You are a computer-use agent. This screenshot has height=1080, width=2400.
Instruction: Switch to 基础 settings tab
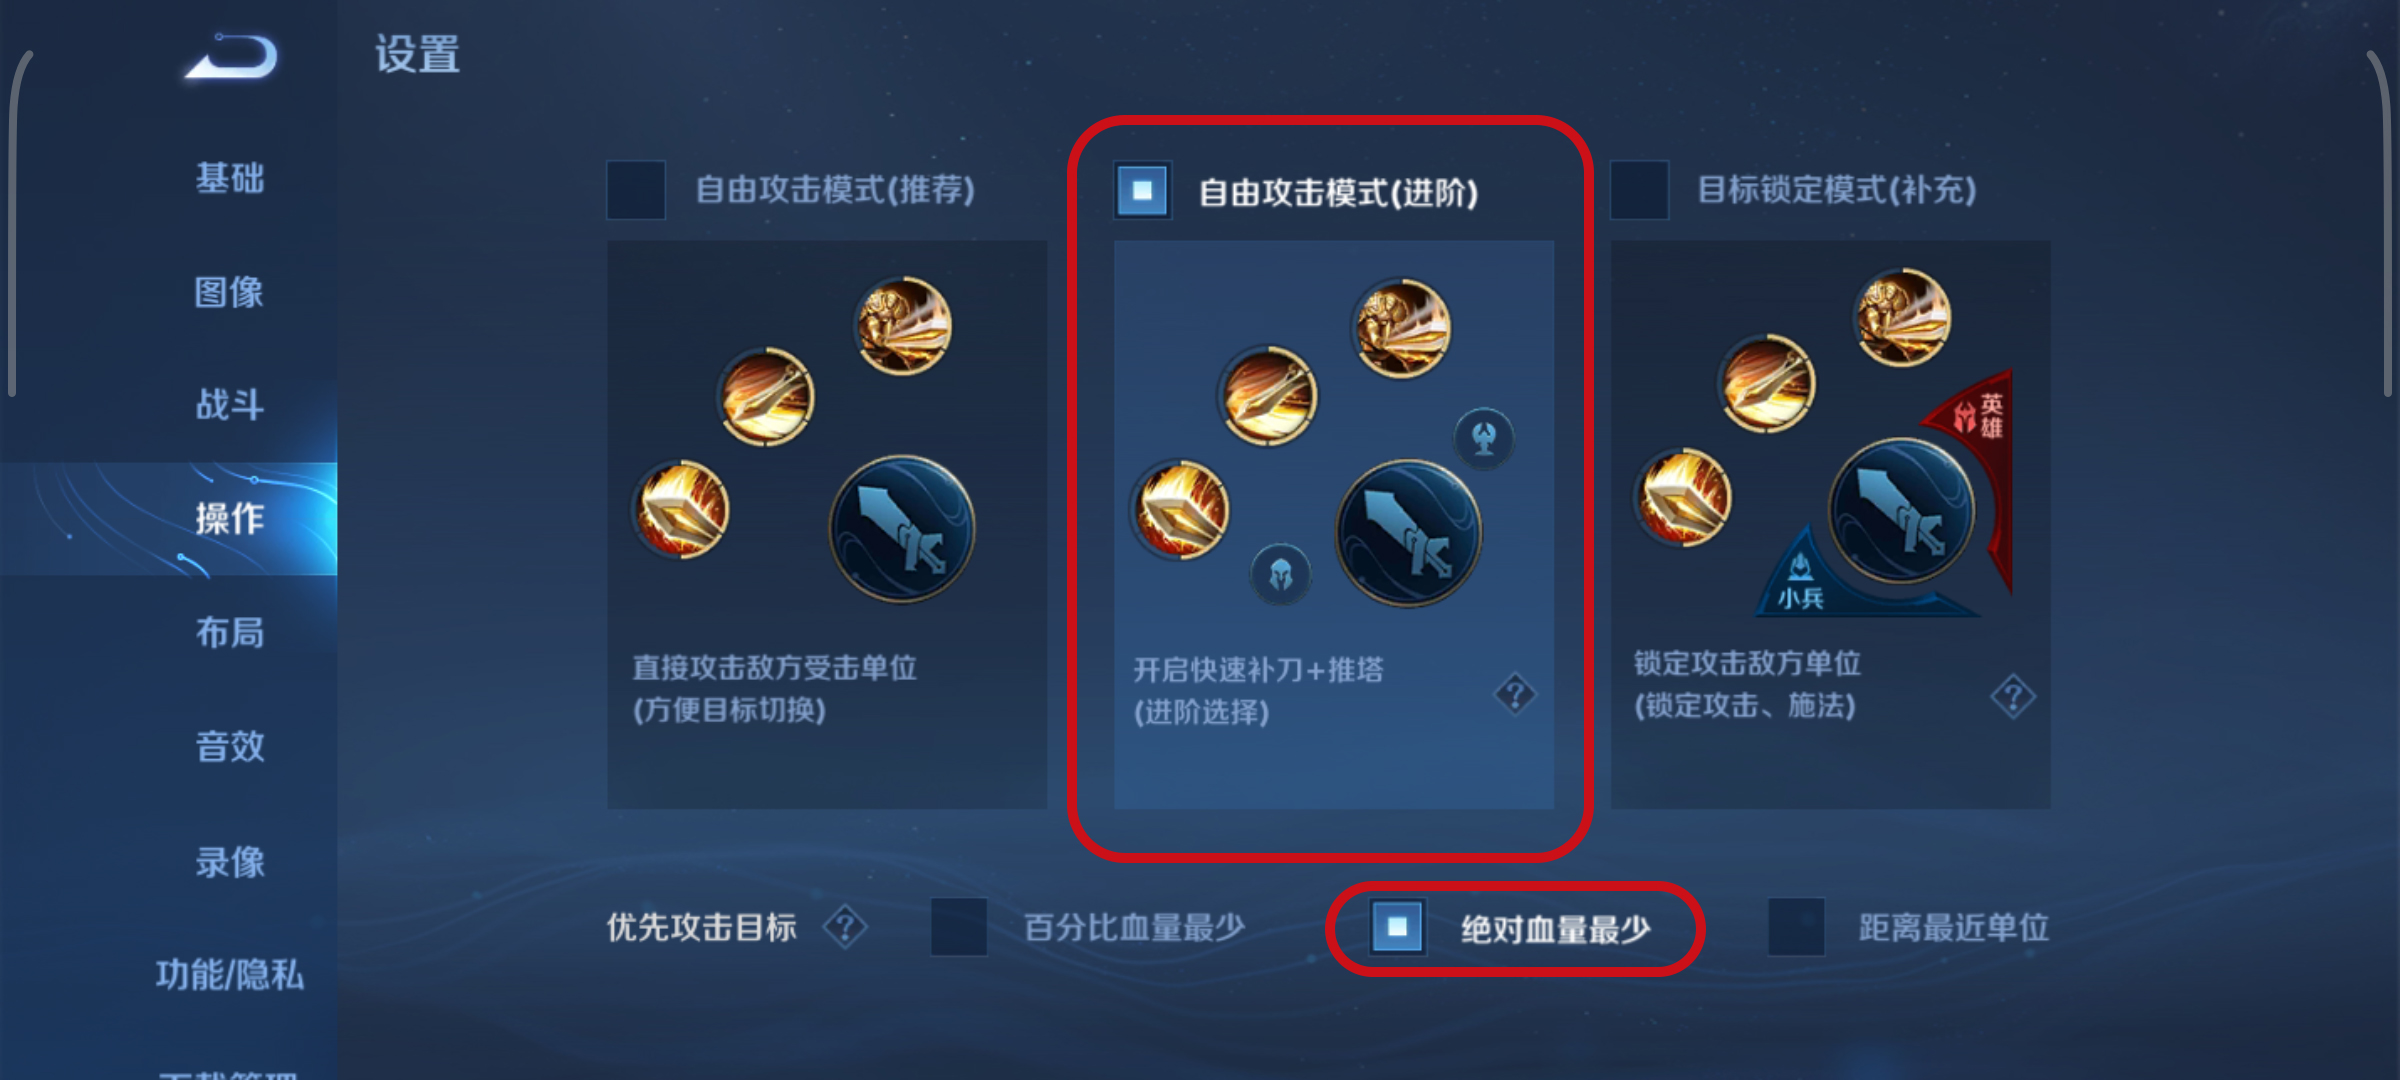pyautogui.click(x=230, y=178)
